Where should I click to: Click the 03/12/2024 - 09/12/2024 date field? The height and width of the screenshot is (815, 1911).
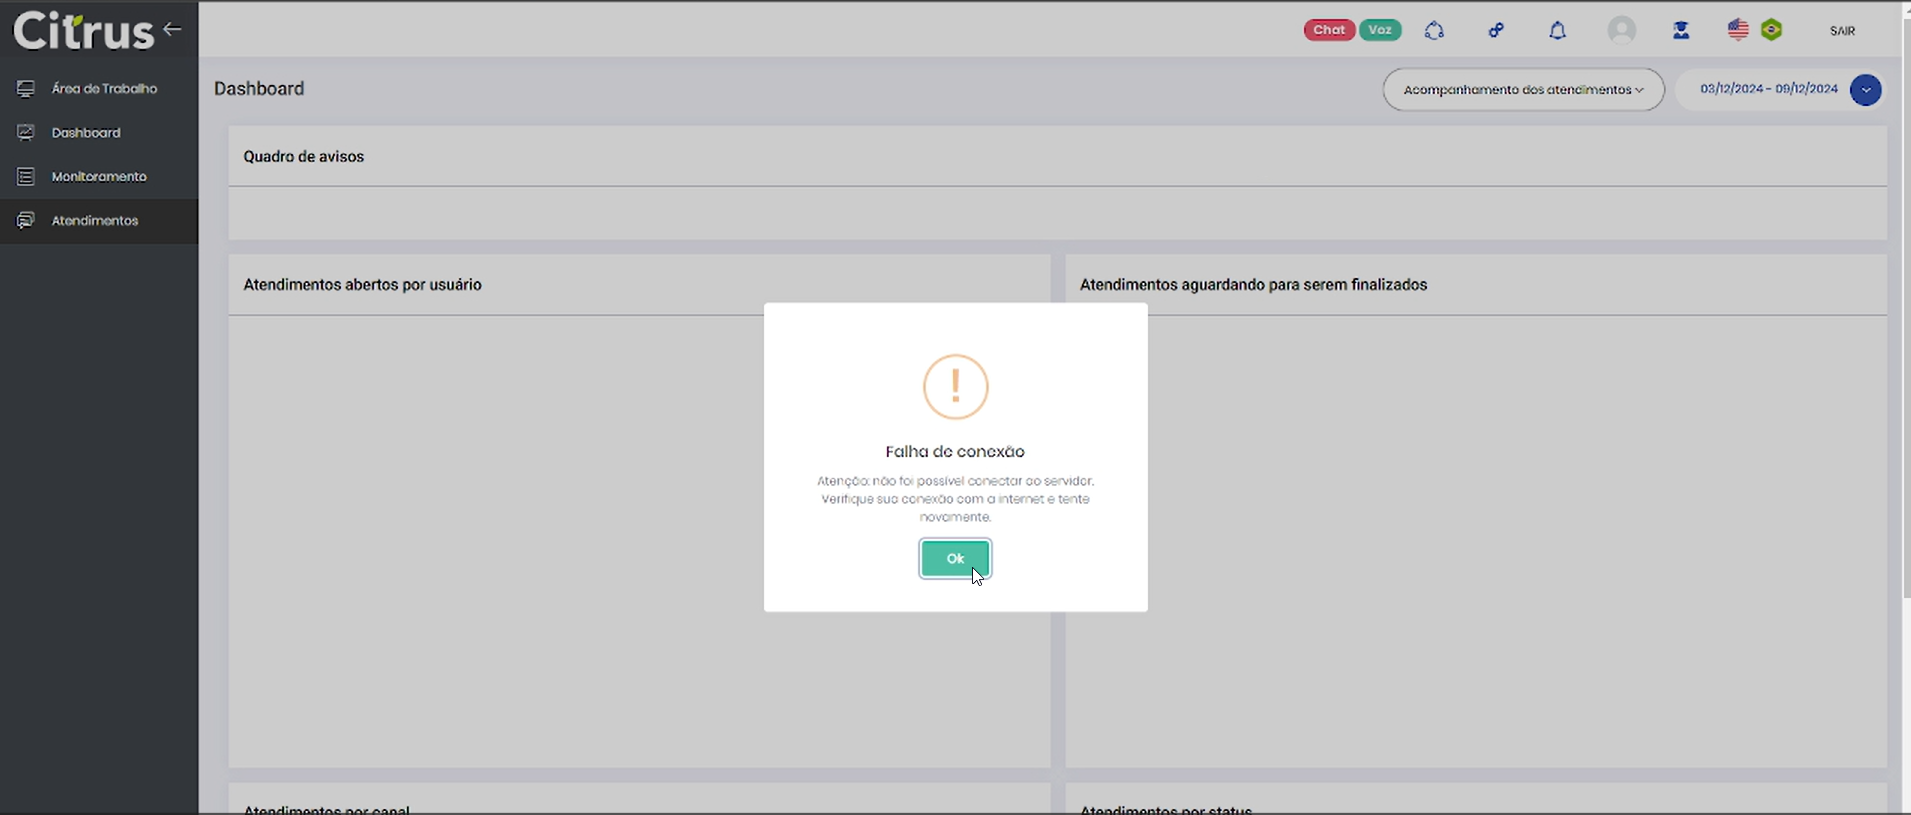(1768, 89)
